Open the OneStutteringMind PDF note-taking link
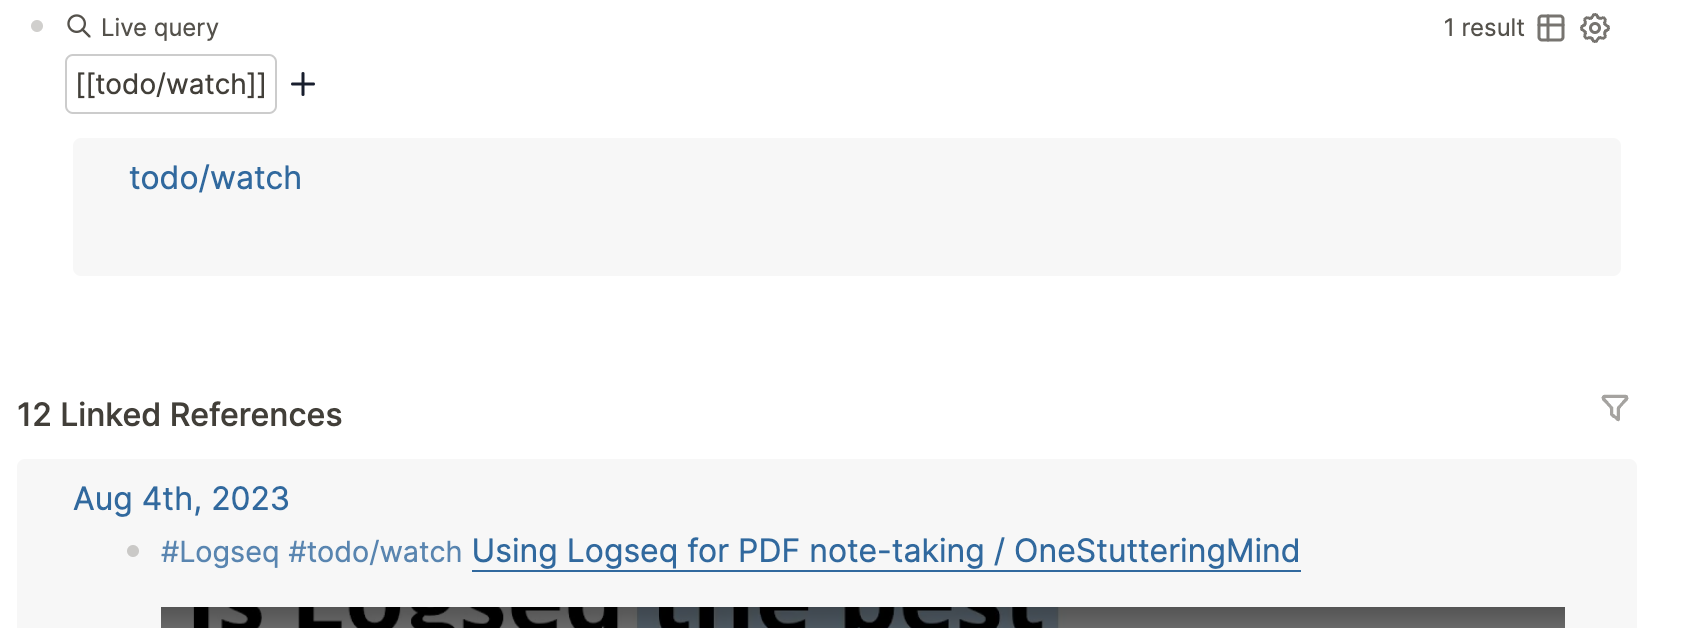This screenshot has height=628, width=1684. click(x=885, y=551)
